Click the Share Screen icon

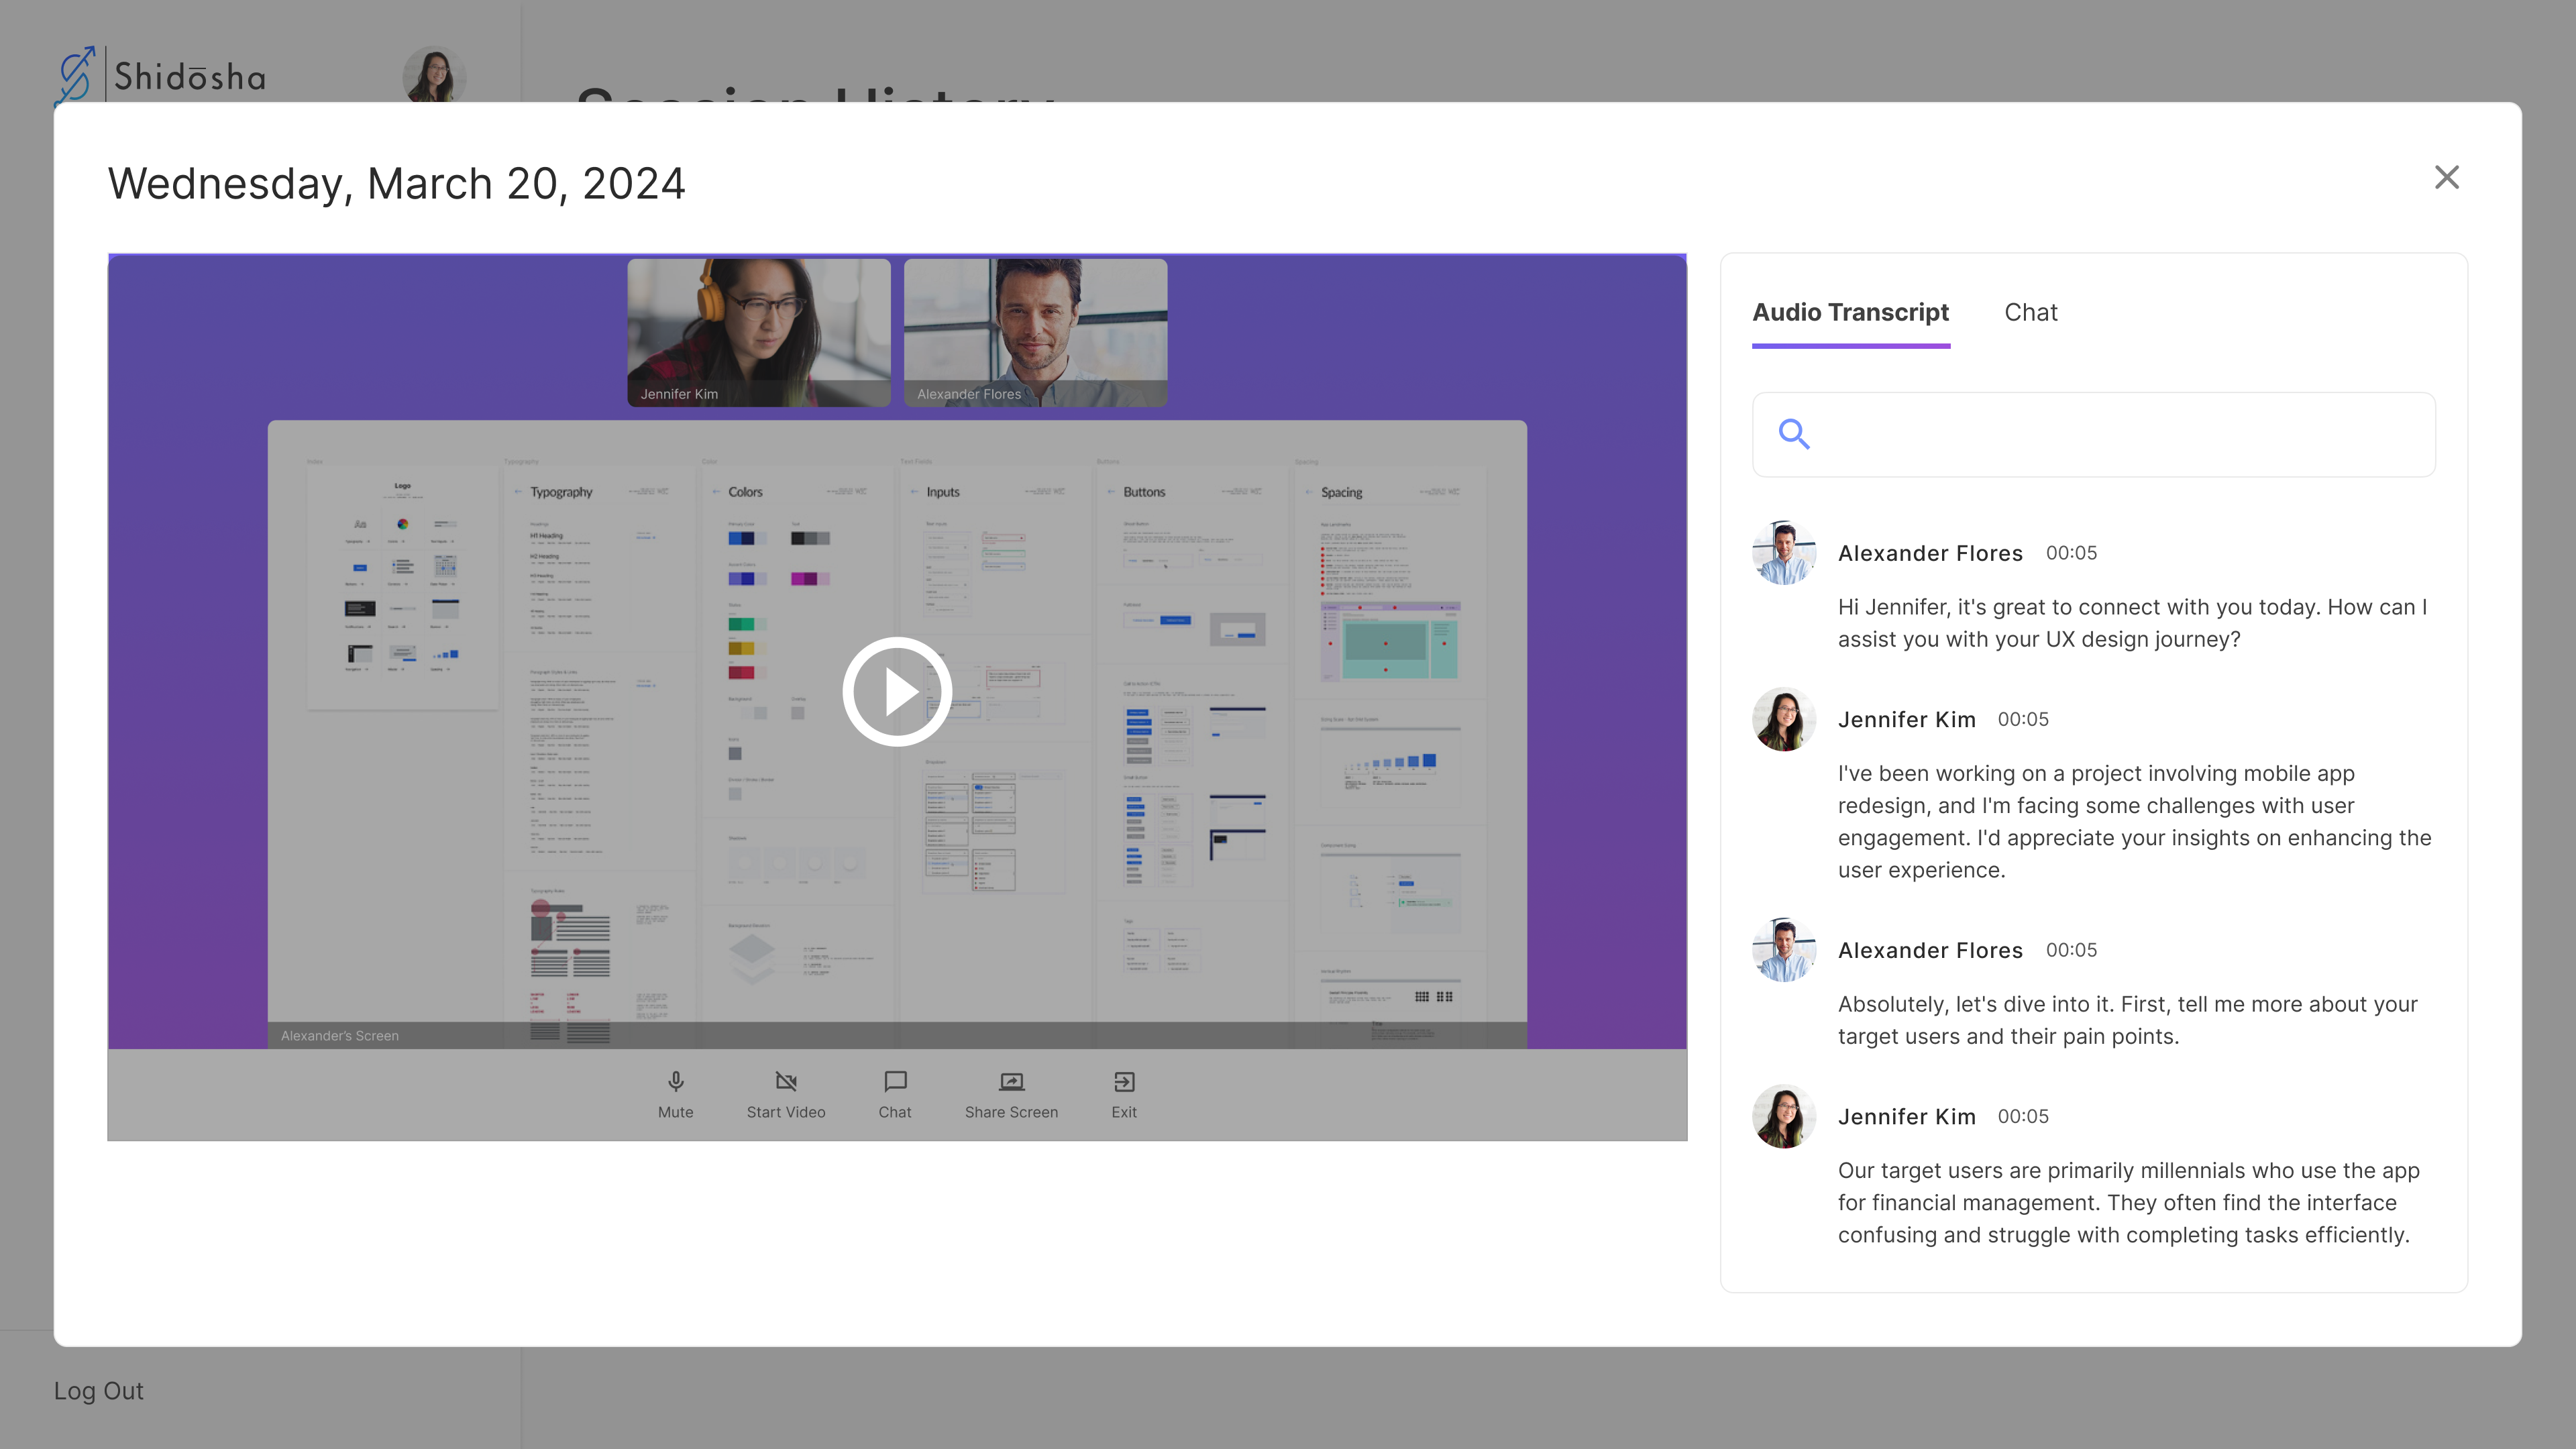pyautogui.click(x=1011, y=1082)
